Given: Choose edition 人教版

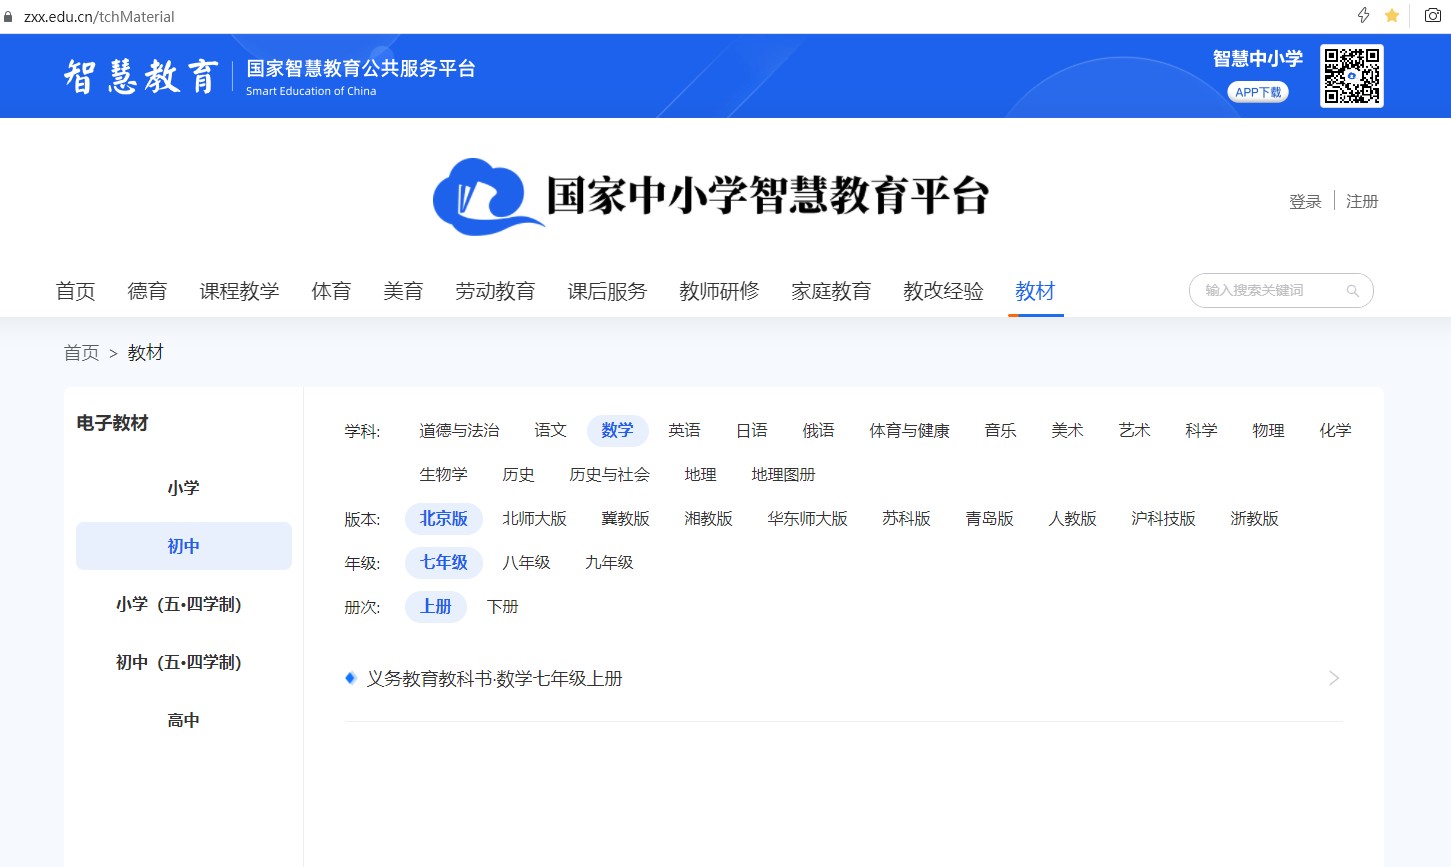Looking at the screenshot, I should (1073, 518).
